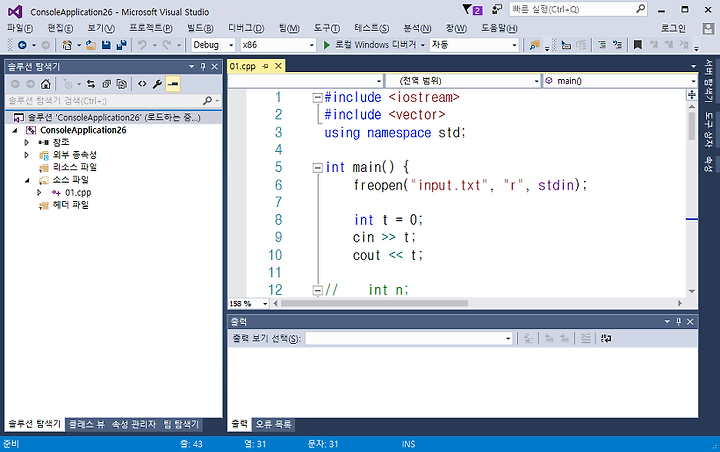Toggle auto-hide pin of Solution Explorer panel
This screenshot has height=452, width=720.
pyautogui.click(x=203, y=67)
